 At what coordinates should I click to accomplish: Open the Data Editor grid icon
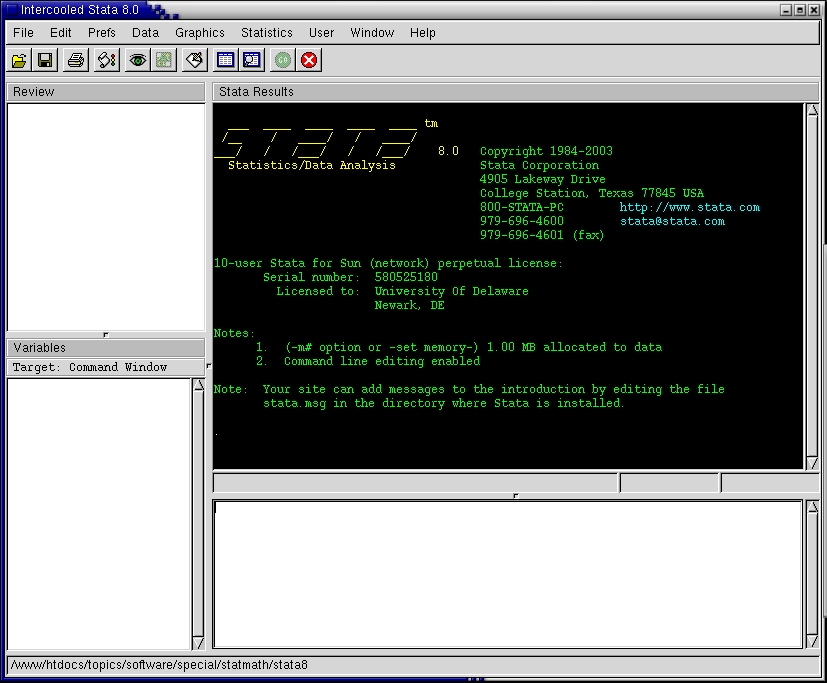pos(226,60)
